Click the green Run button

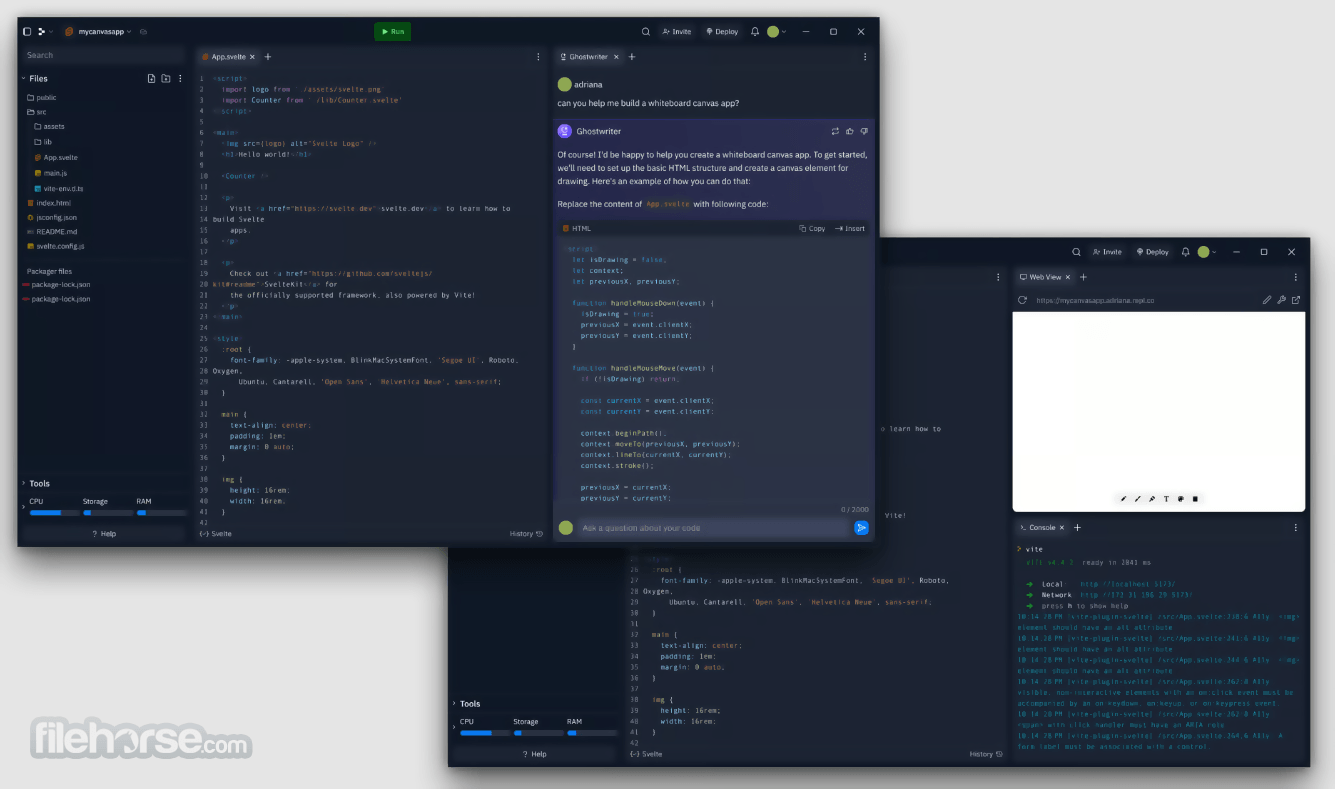click(393, 32)
